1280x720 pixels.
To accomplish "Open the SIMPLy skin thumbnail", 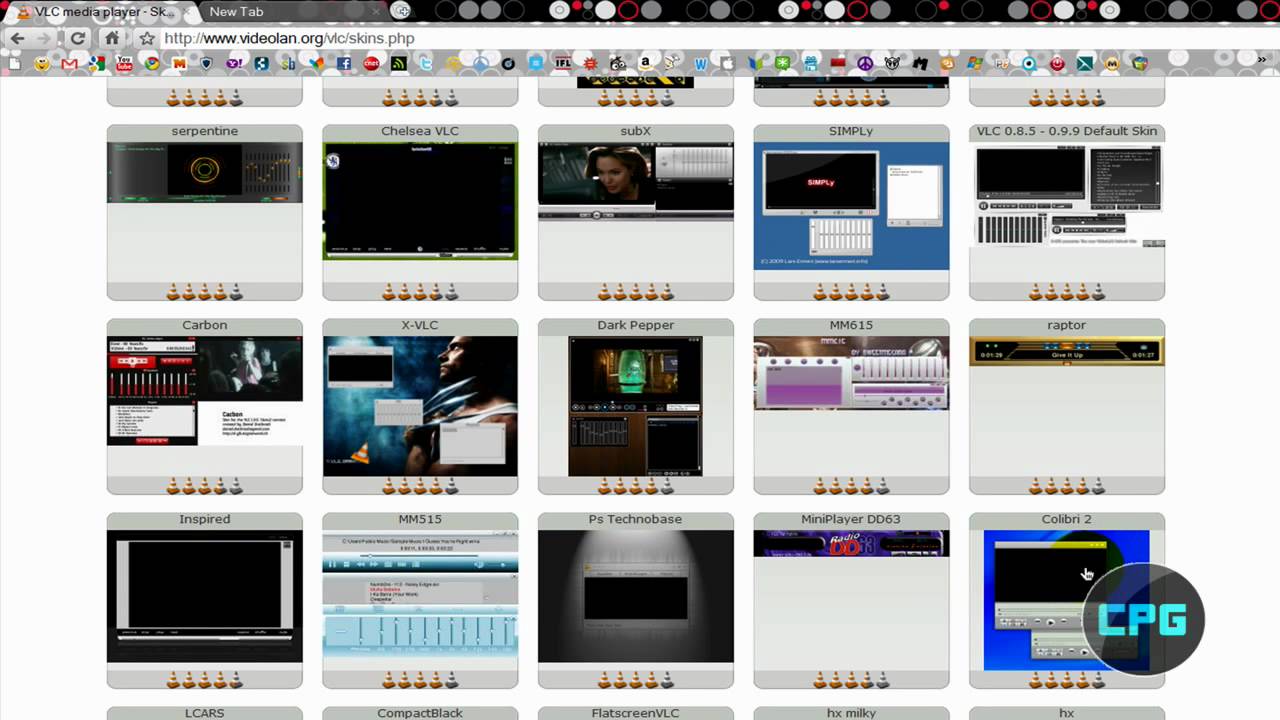I will [x=851, y=205].
